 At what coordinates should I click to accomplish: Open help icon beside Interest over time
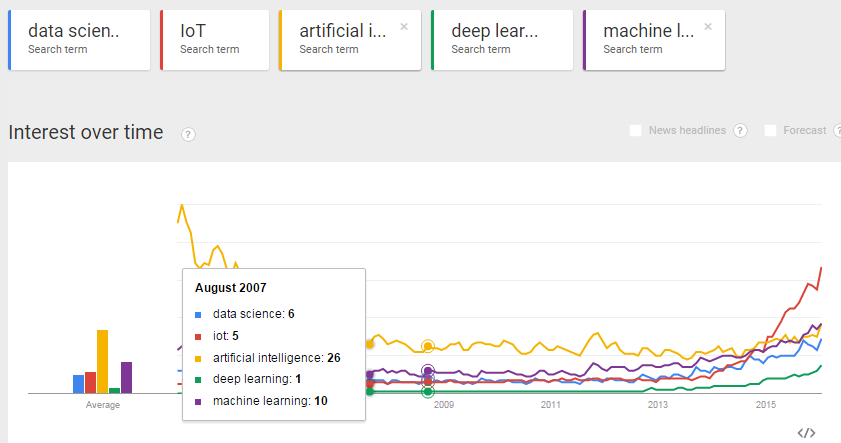[188, 134]
